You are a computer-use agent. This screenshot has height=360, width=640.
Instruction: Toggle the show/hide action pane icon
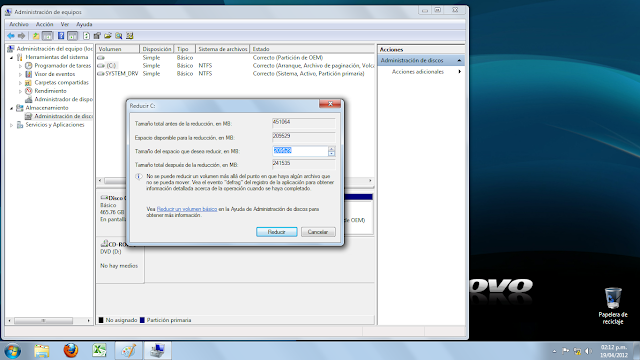coord(73,36)
